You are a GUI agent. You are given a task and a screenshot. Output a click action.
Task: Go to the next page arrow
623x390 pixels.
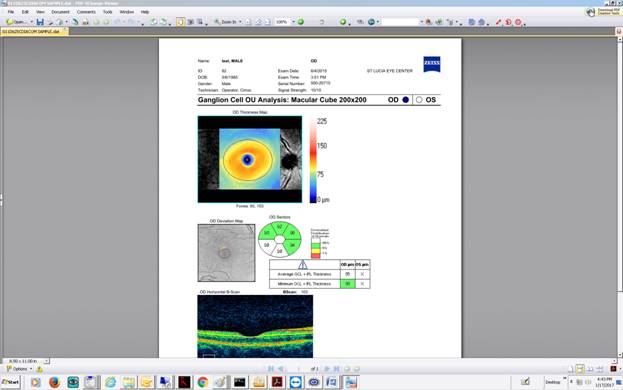tap(327, 369)
